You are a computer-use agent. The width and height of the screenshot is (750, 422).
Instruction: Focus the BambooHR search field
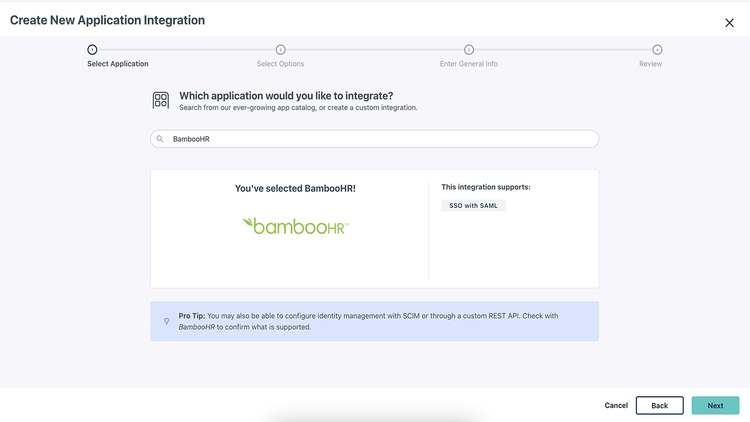click(x=375, y=139)
